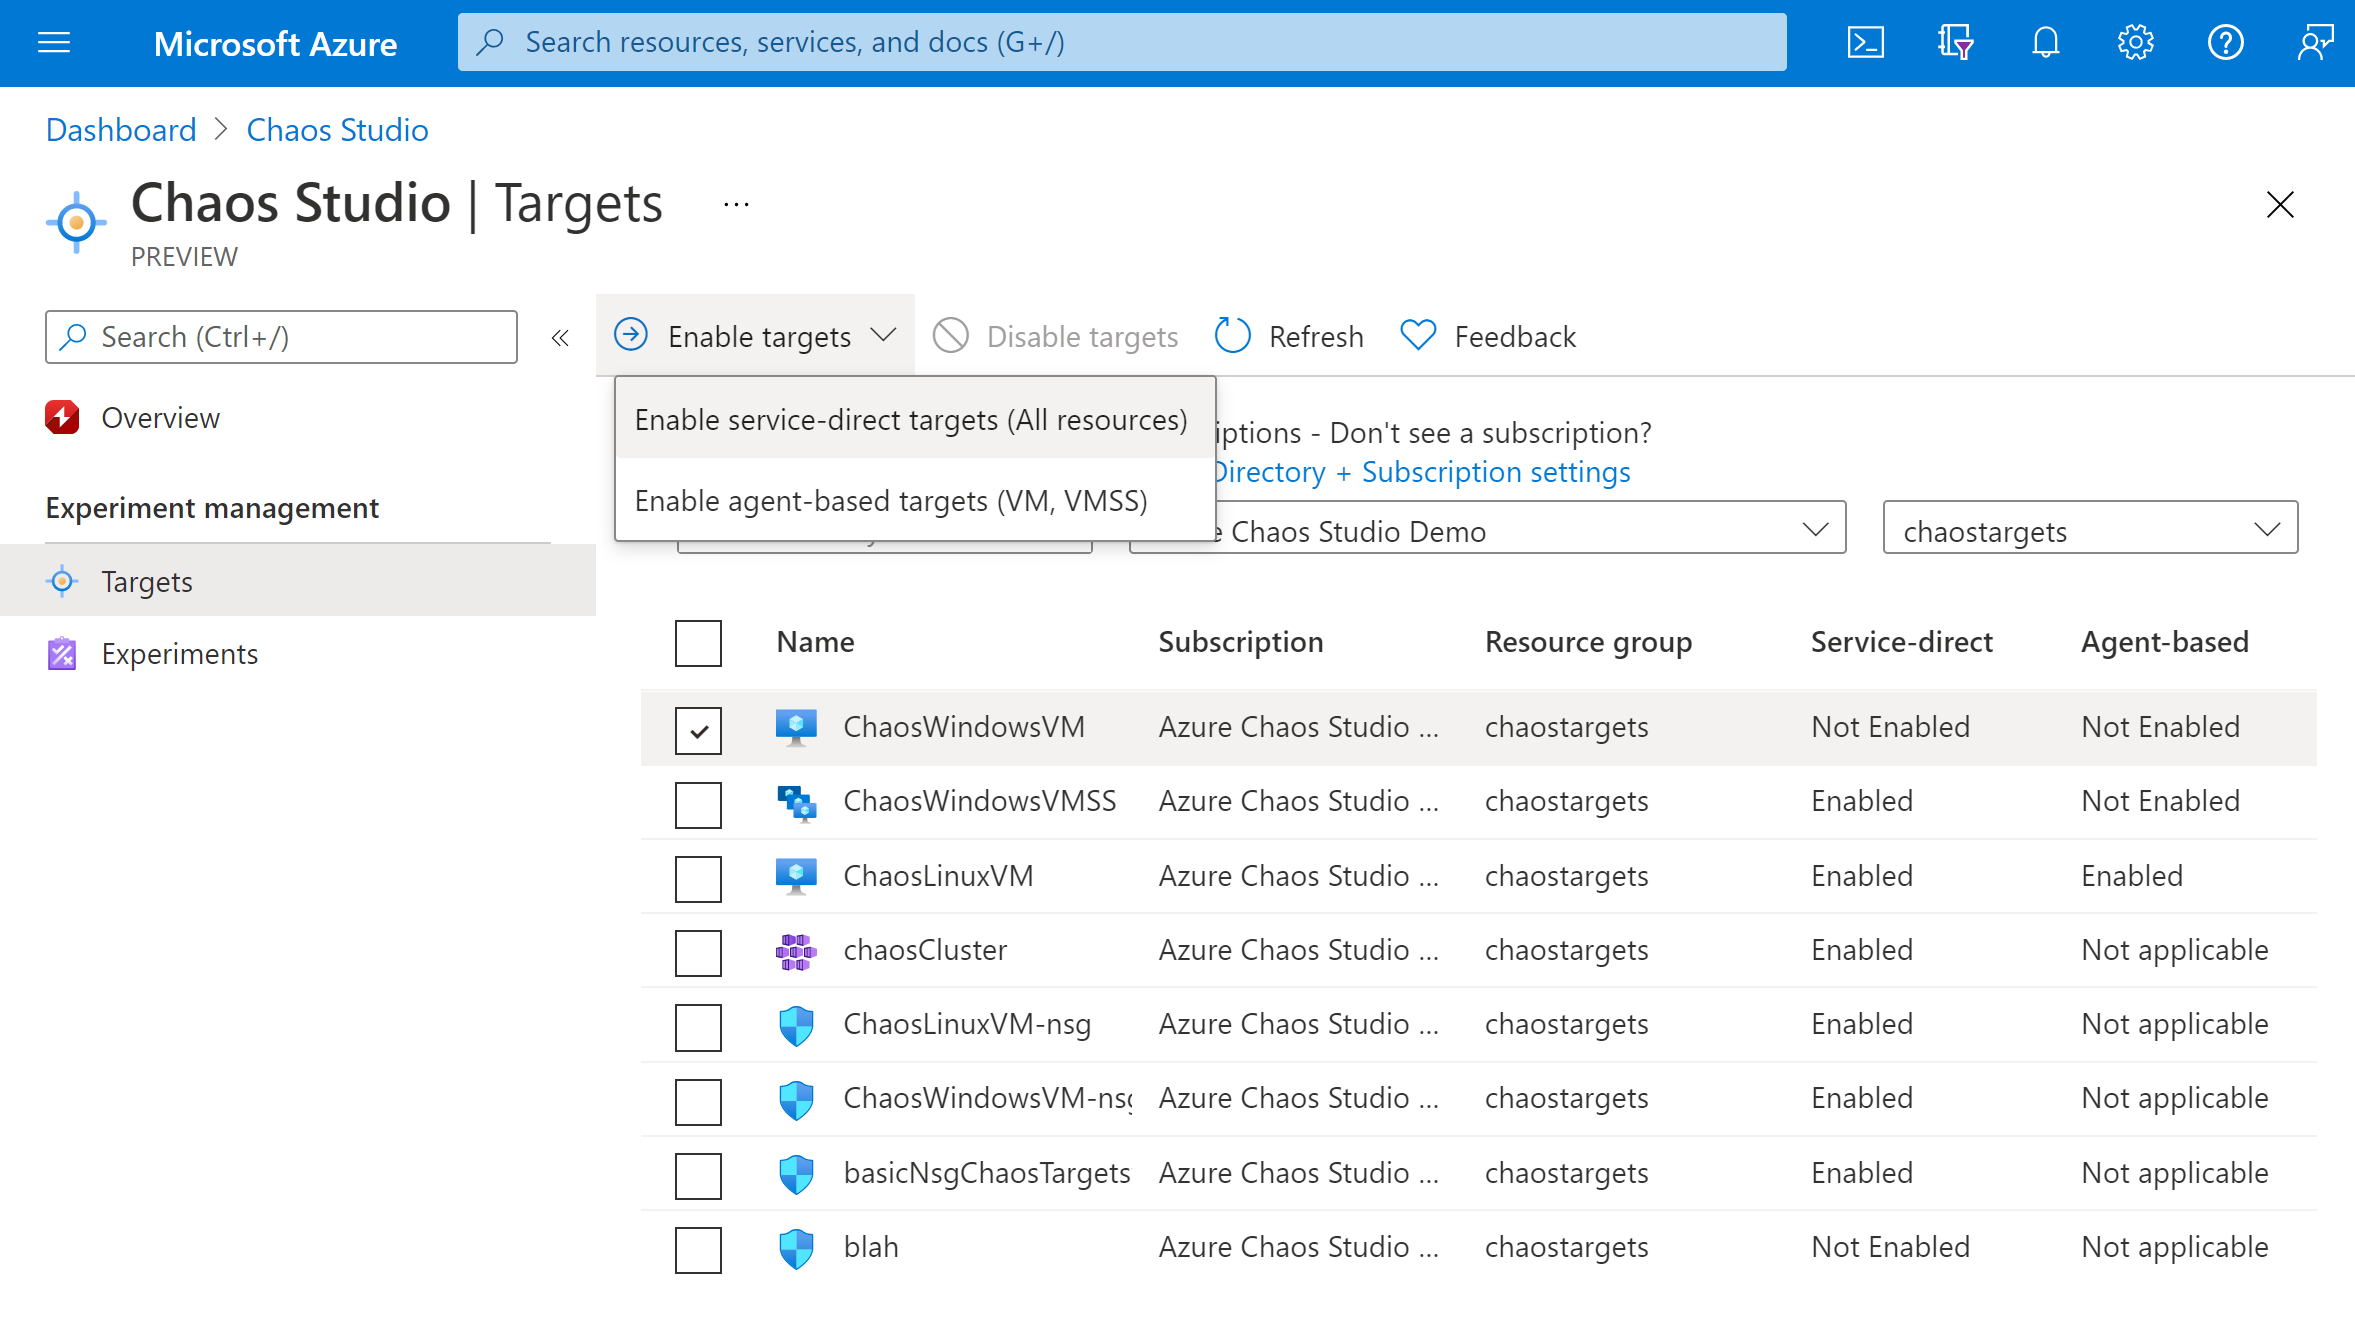
Task: Select Enable service-direct targets option
Action: pyautogui.click(x=909, y=417)
